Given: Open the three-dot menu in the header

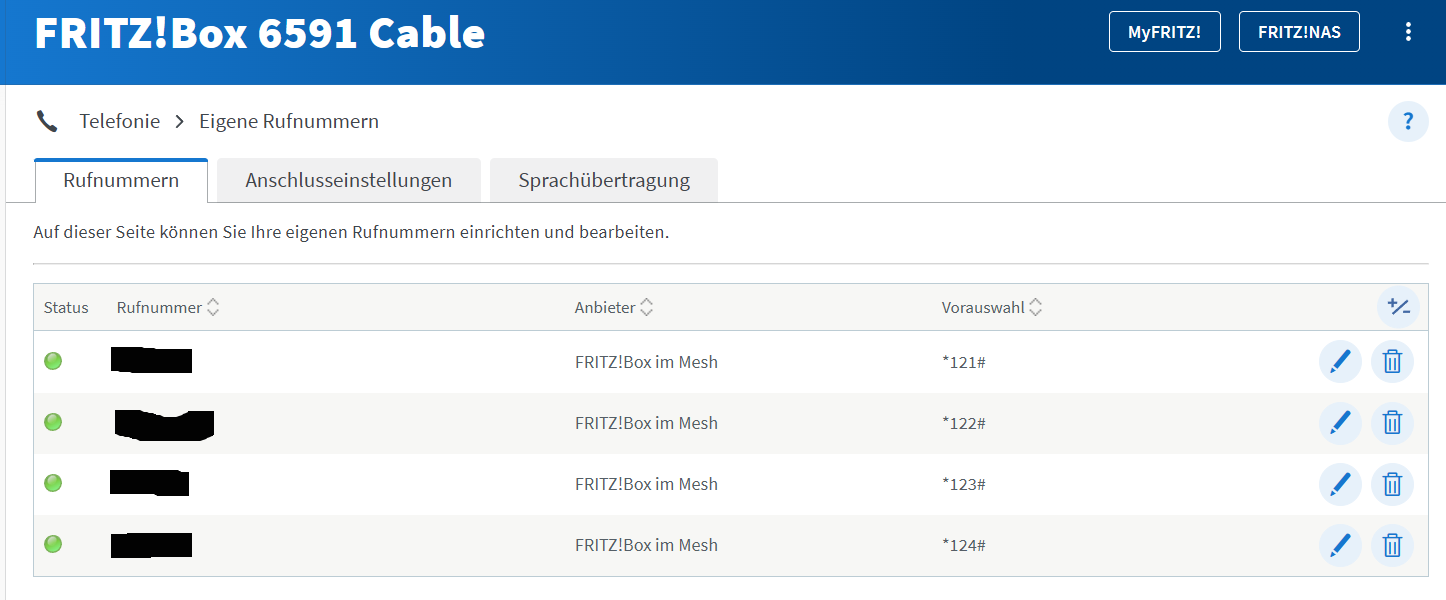Looking at the screenshot, I should (x=1408, y=32).
